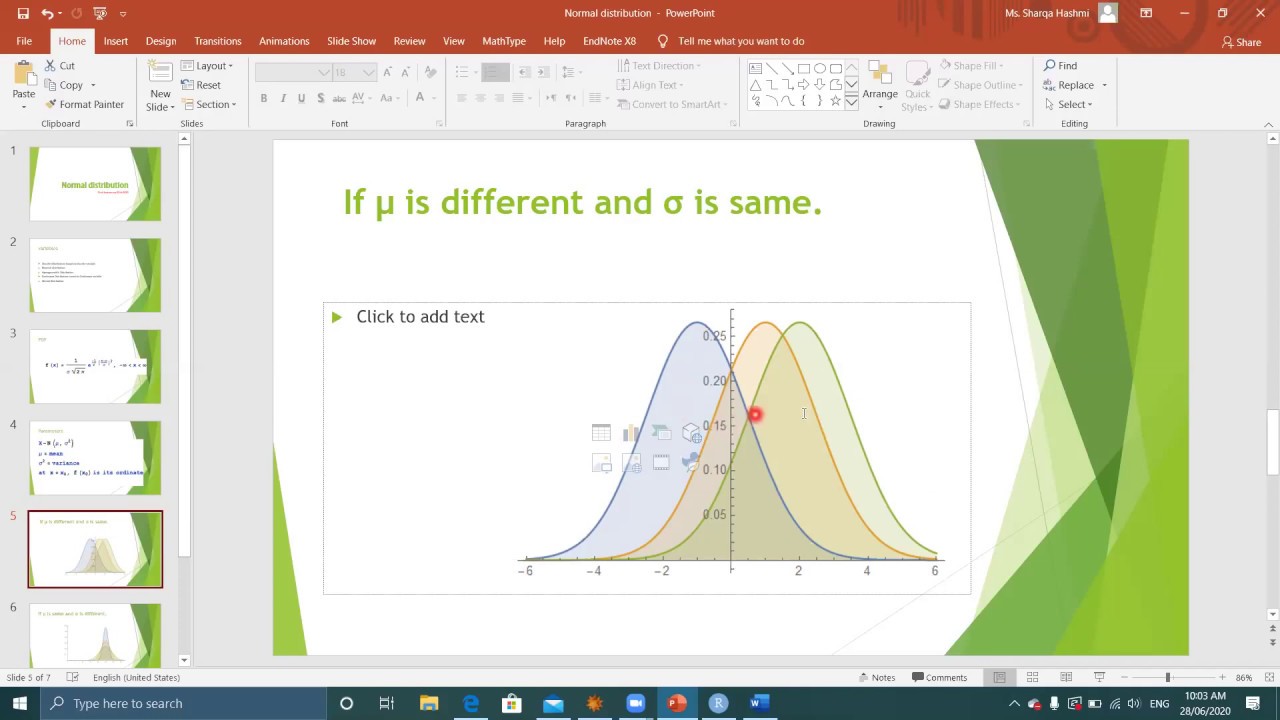Toggle Bold formatting
Viewport: 1280px width, 720px height.
264,98
